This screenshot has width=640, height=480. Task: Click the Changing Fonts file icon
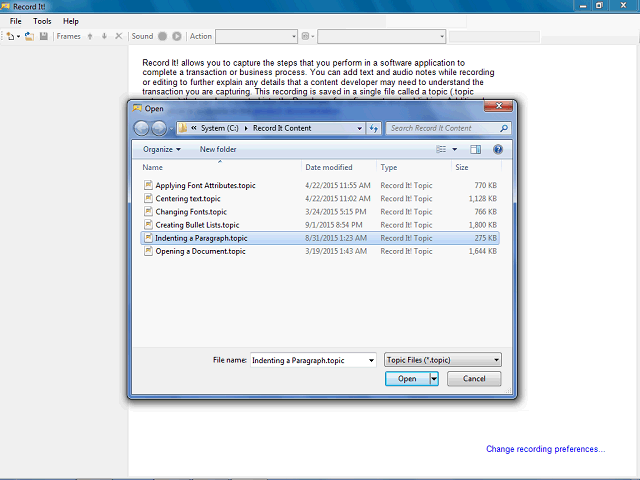(x=148, y=211)
